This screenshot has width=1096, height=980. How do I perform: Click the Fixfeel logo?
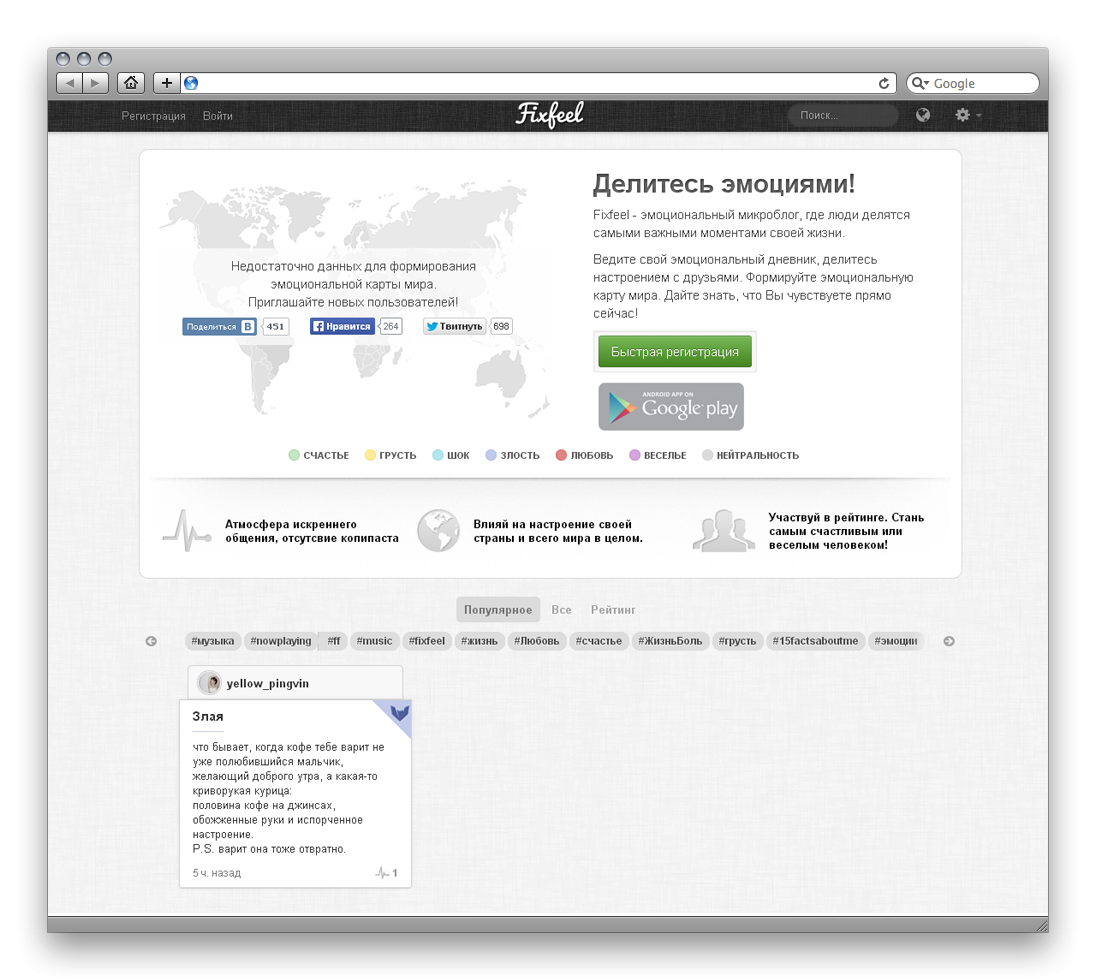click(x=549, y=115)
